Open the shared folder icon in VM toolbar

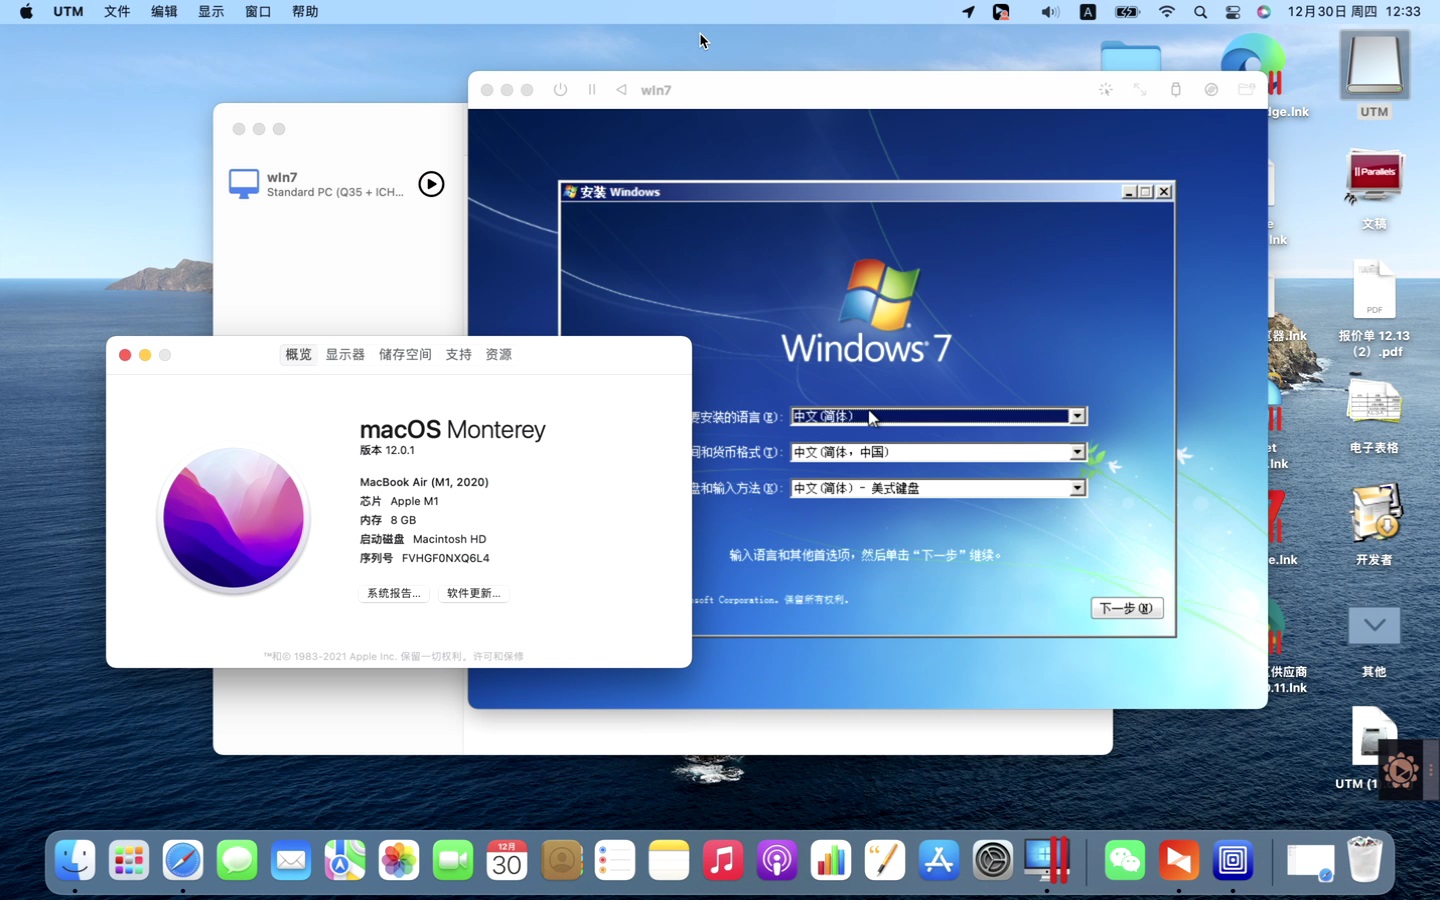pos(1246,90)
